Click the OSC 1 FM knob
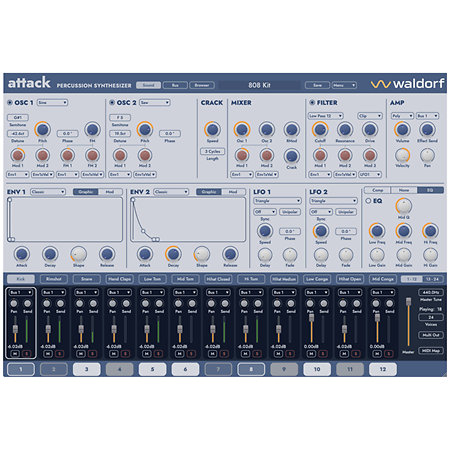 pos(92,129)
